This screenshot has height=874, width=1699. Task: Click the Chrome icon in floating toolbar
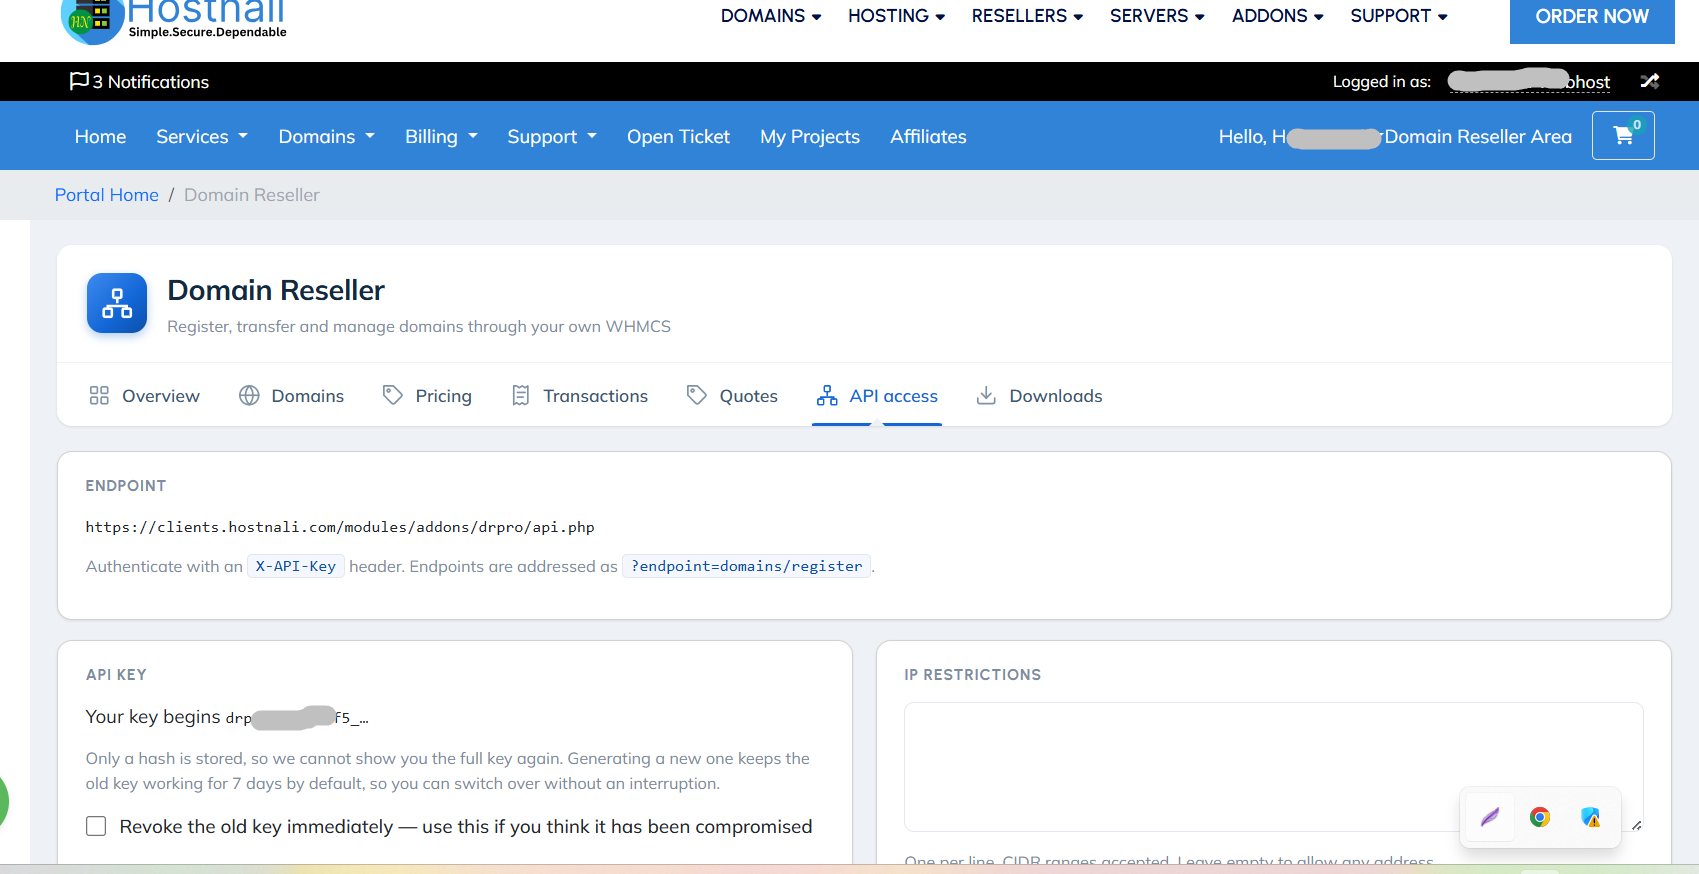coord(1540,817)
